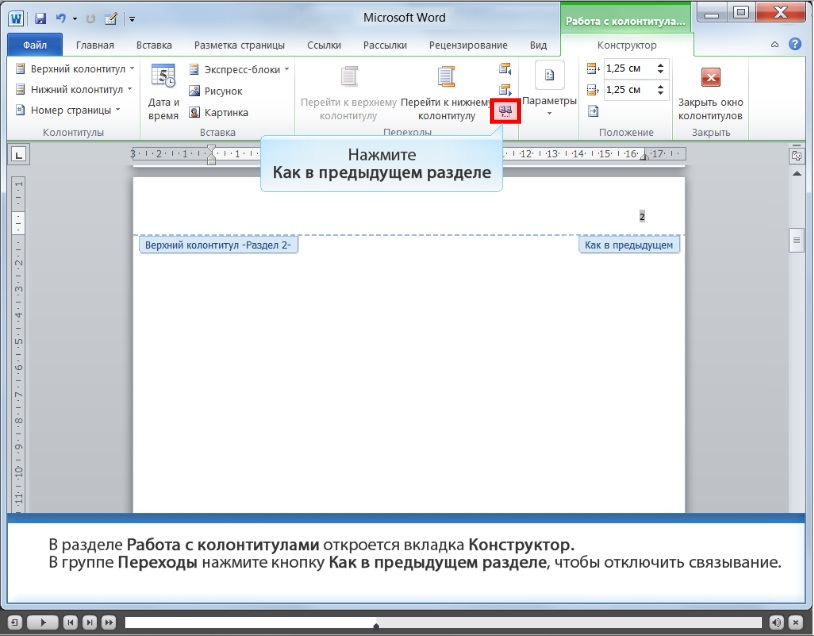This screenshot has width=814, height=636.
Task: Close the tutorial player with the X icon
Action: point(795,621)
